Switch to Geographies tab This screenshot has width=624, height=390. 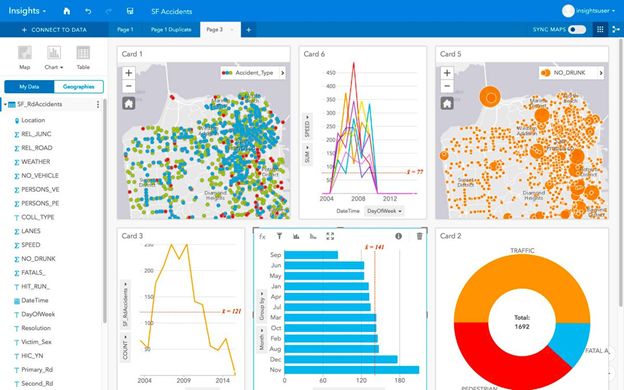click(78, 86)
